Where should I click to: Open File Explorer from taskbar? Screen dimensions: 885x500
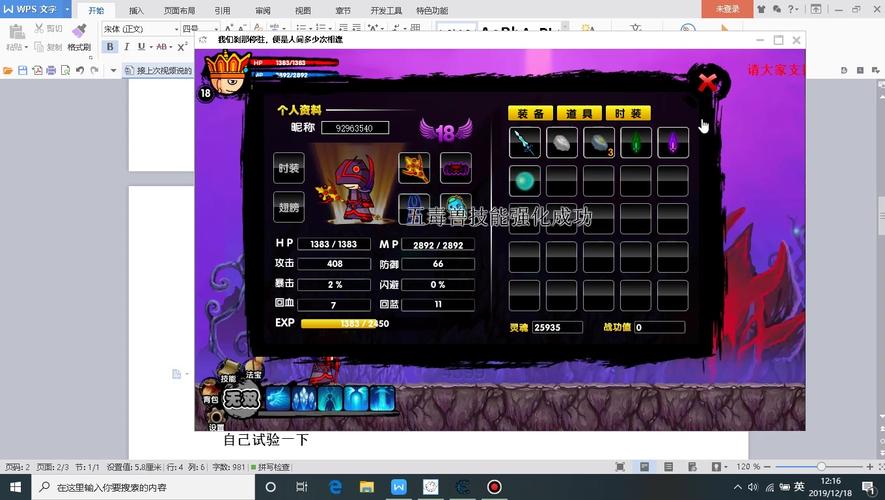[366, 487]
